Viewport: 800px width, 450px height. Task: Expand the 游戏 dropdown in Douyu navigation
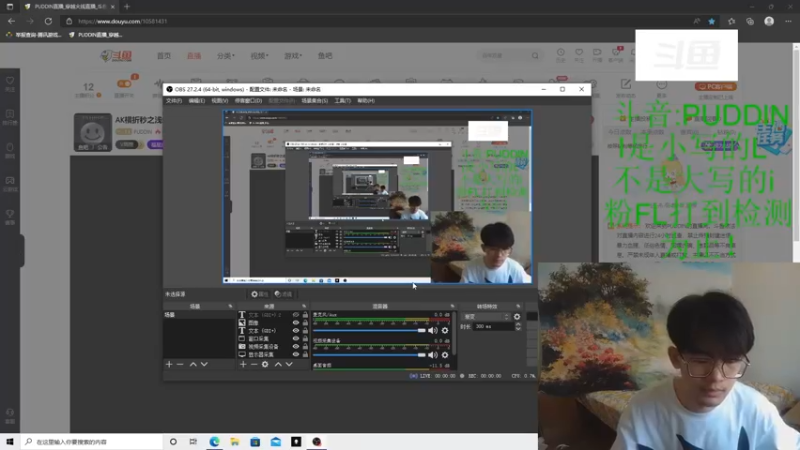pos(293,56)
